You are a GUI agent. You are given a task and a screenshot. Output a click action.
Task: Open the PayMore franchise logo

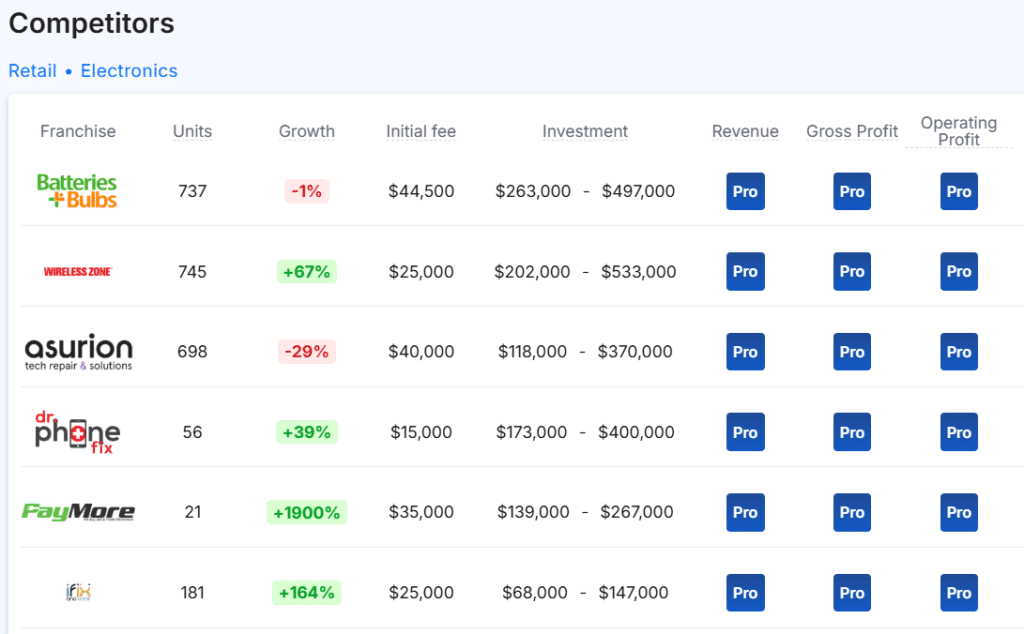point(78,512)
